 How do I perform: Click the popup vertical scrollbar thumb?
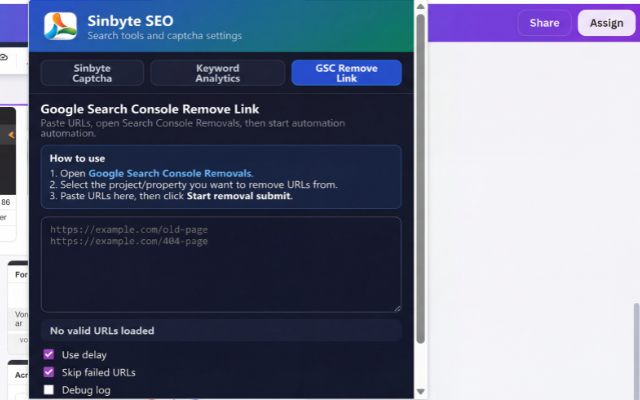pyautogui.click(x=420, y=179)
